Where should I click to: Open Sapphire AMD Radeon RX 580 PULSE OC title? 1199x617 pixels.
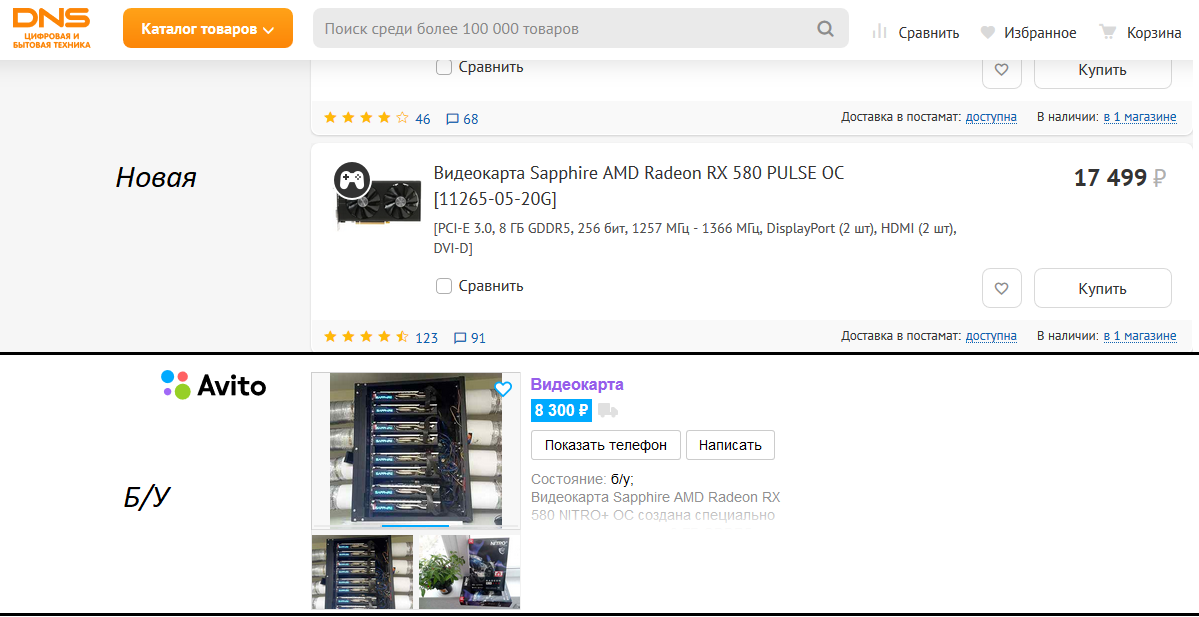click(x=638, y=186)
